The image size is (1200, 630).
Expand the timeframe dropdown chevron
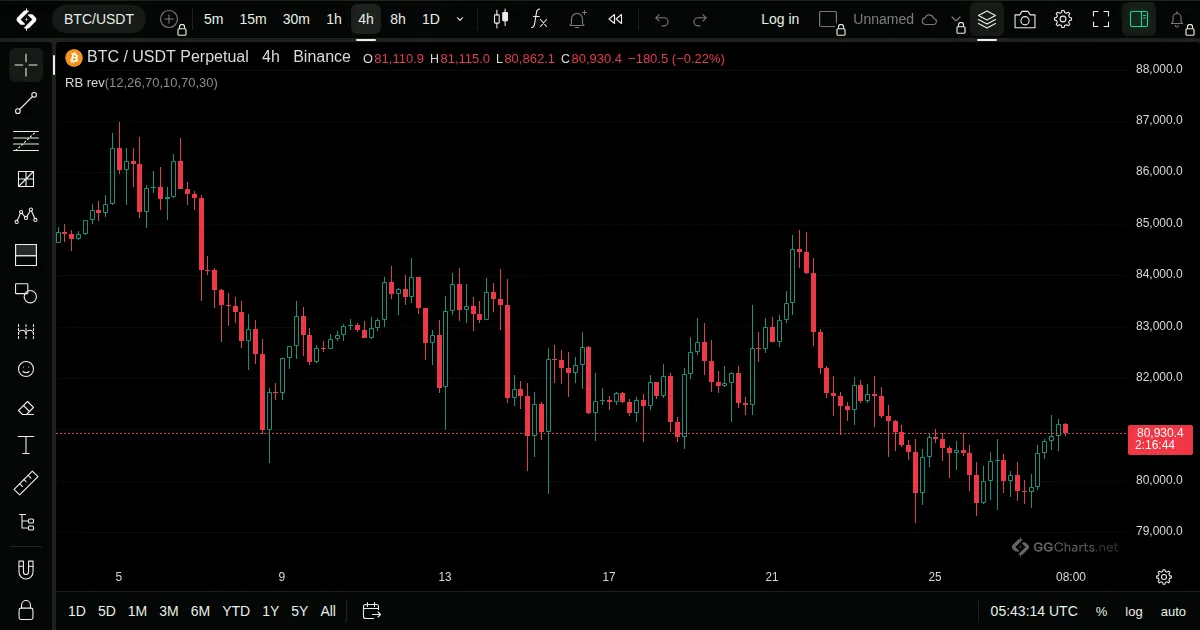click(460, 19)
